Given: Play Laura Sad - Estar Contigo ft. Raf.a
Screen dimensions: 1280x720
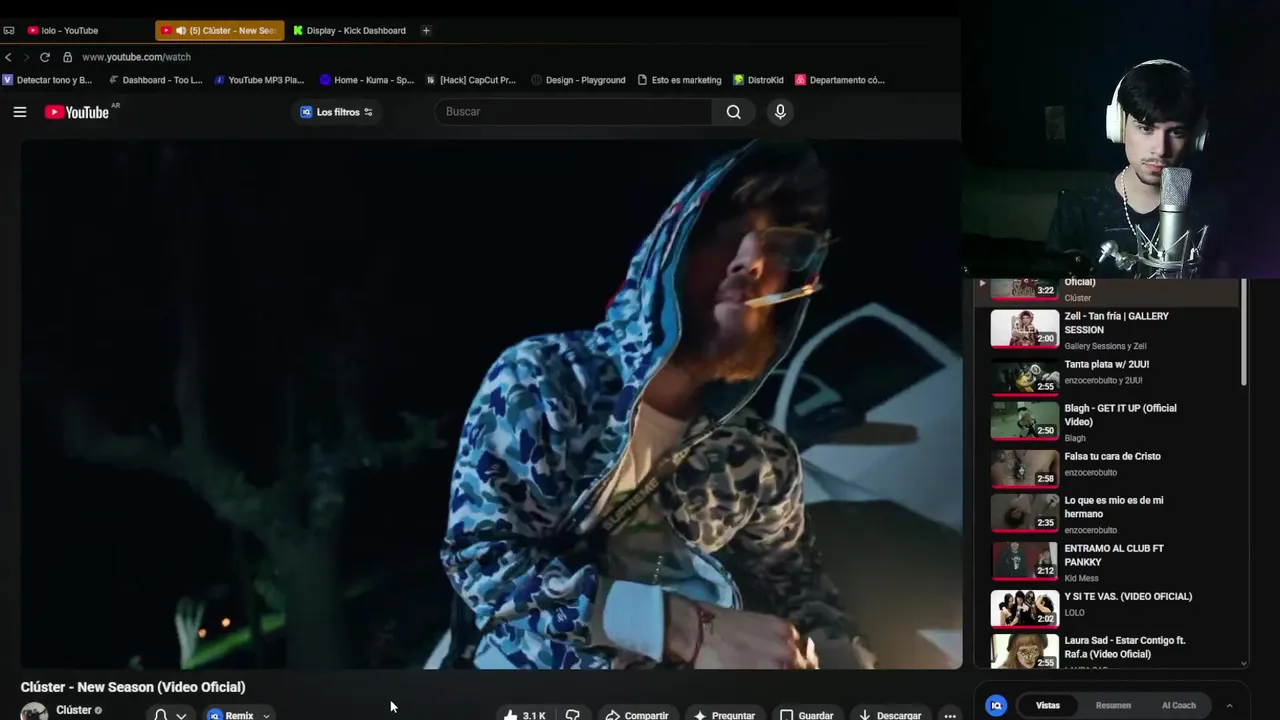Looking at the screenshot, I should 1125,647.
